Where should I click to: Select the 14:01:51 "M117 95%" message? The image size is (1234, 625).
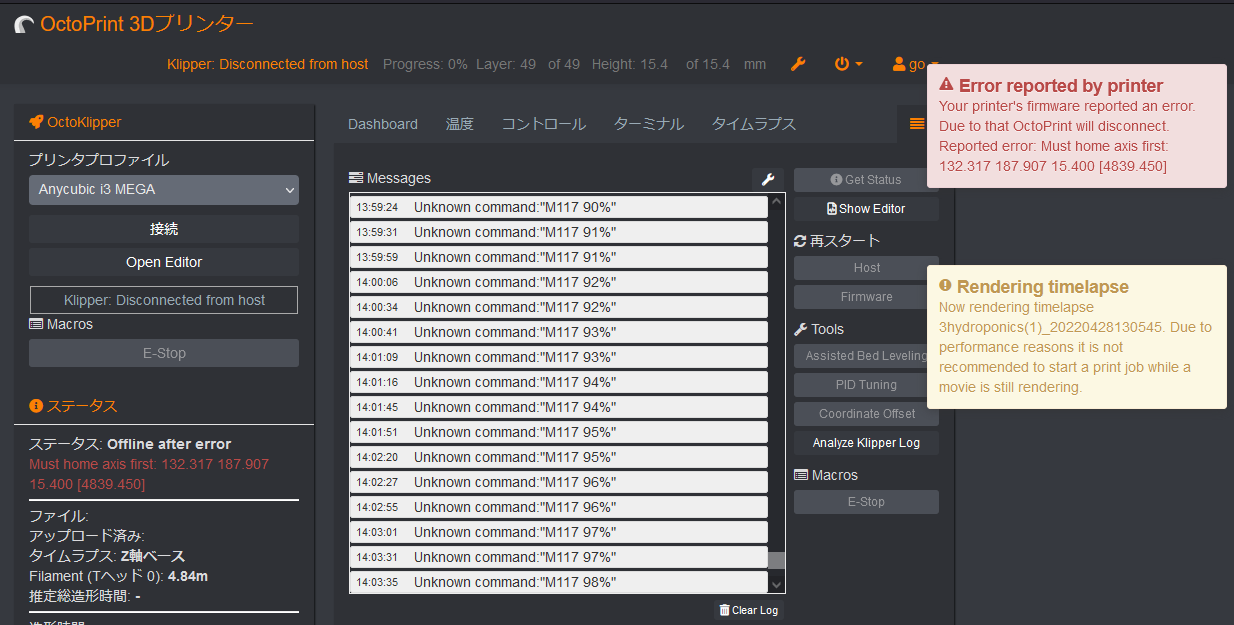[x=558, y=432]
